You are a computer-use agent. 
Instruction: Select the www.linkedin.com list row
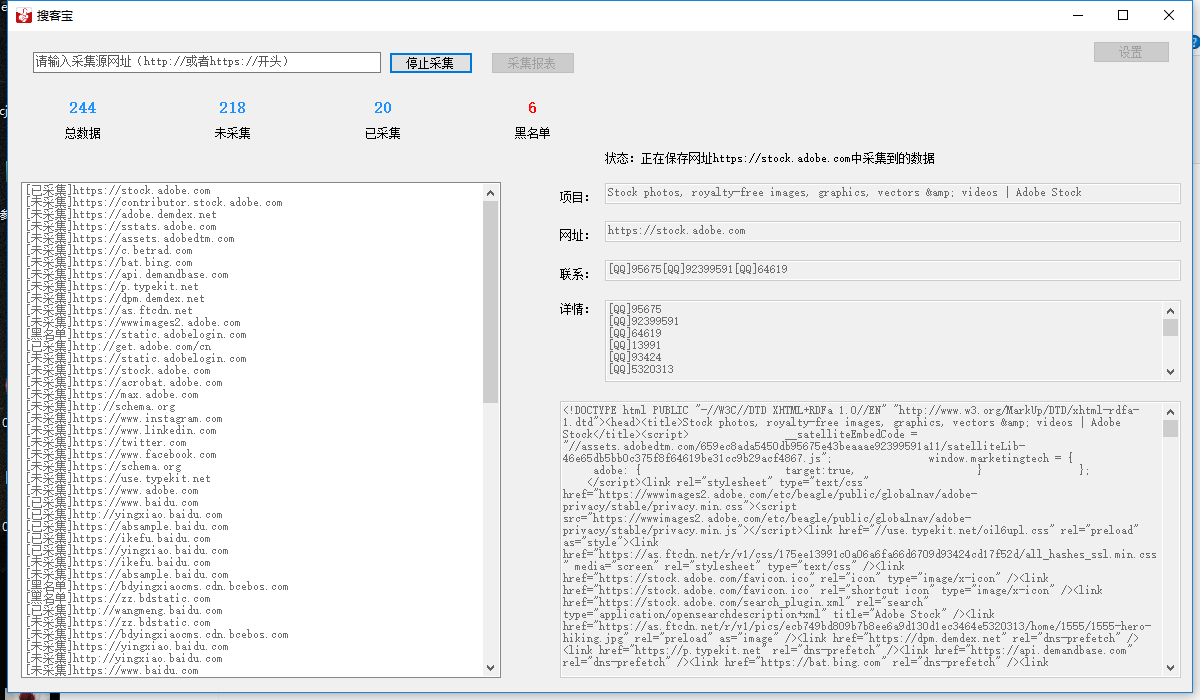254,430
